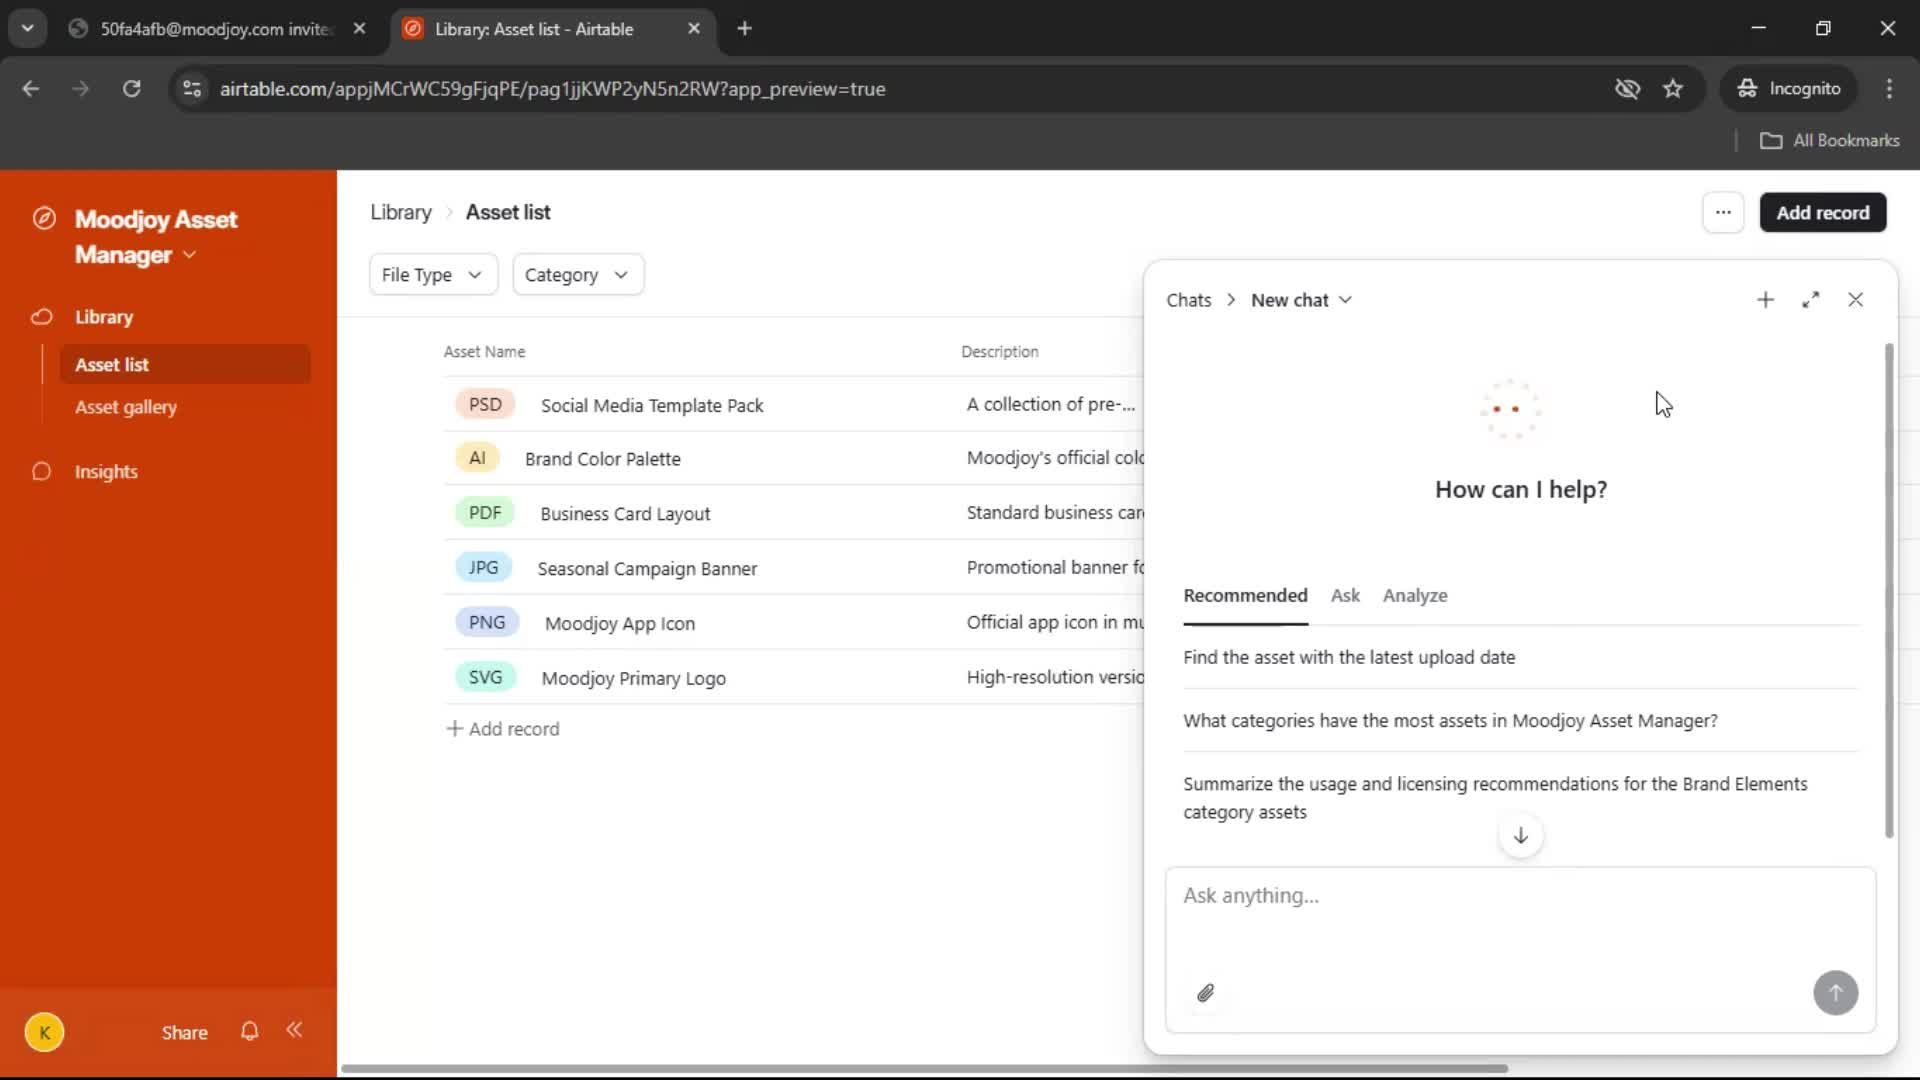The height and width of the screenshot is (1080, 1920).
Task: Click the Description column header
Action: pyautogui.click(x=1000, y=352)
